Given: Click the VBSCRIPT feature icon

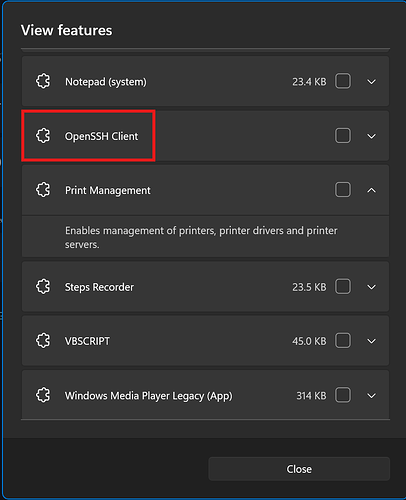Looking at the screenshot, I should [43, 341].
